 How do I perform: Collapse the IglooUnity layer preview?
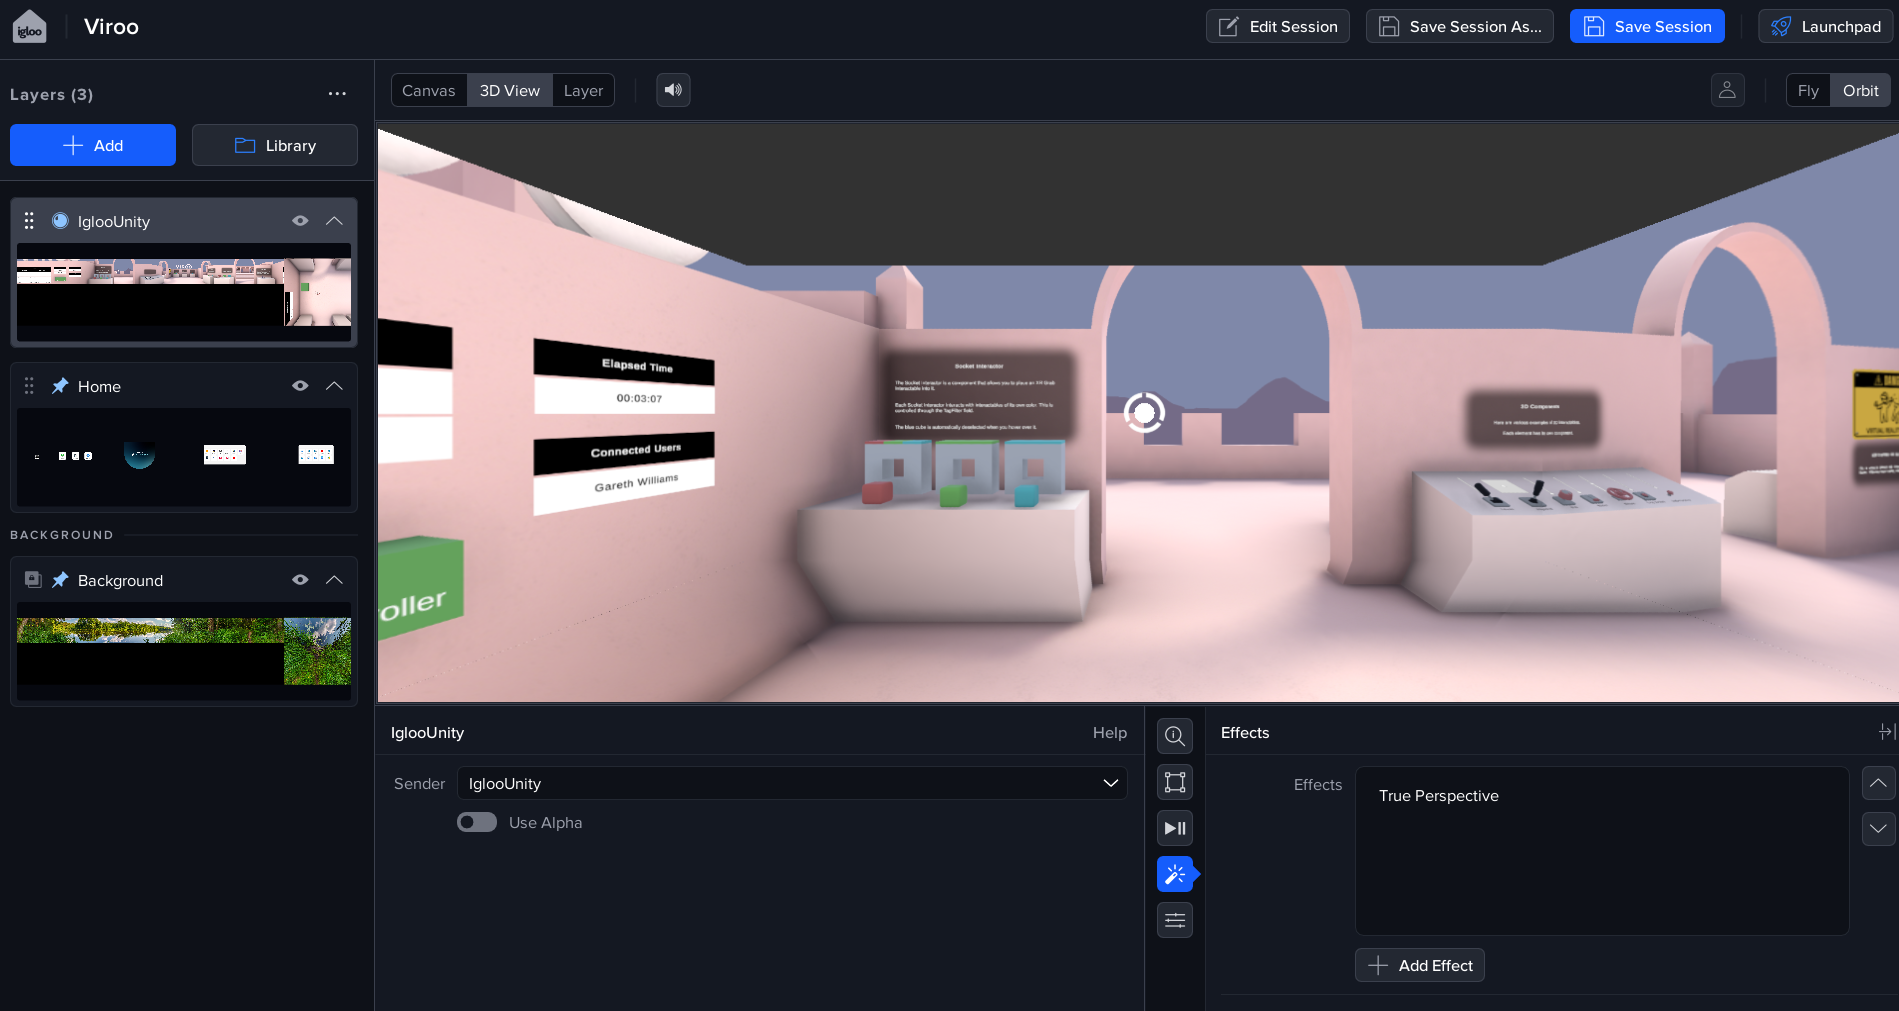coord(334,221)
